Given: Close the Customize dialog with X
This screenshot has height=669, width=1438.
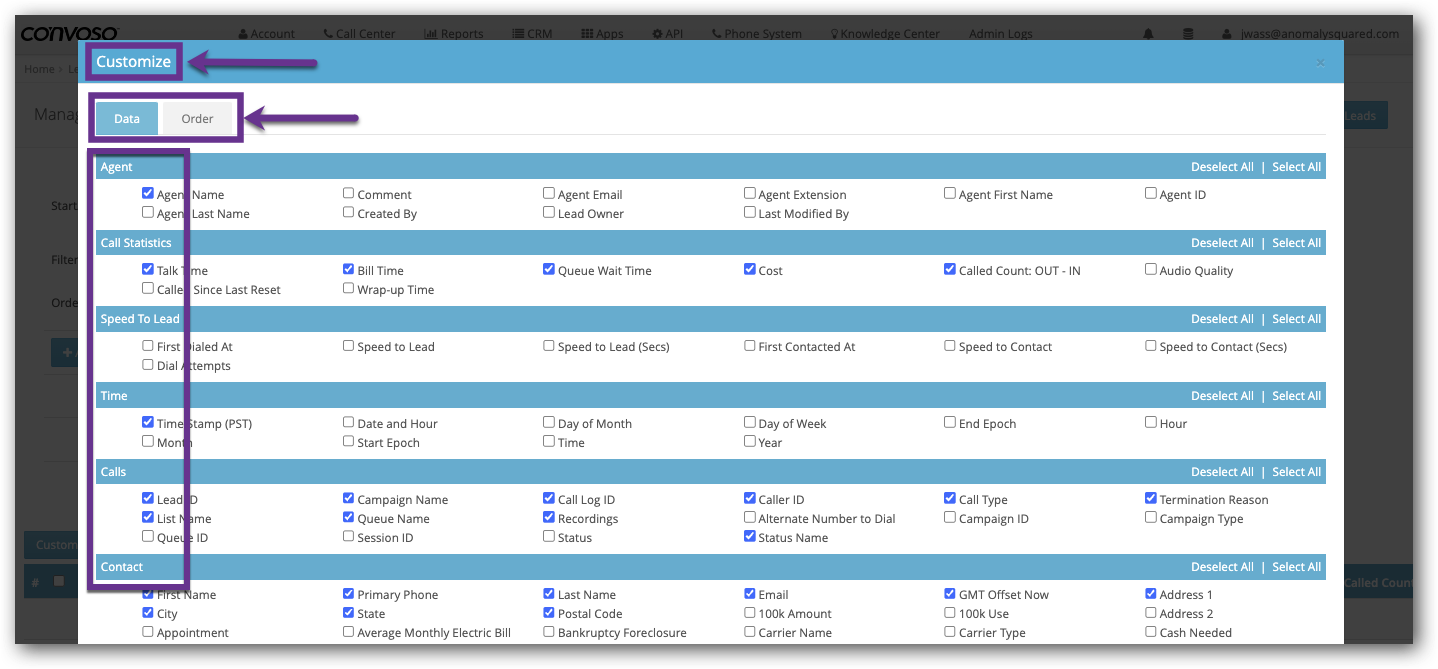Looking at the screenshot, I should 1320,63.
